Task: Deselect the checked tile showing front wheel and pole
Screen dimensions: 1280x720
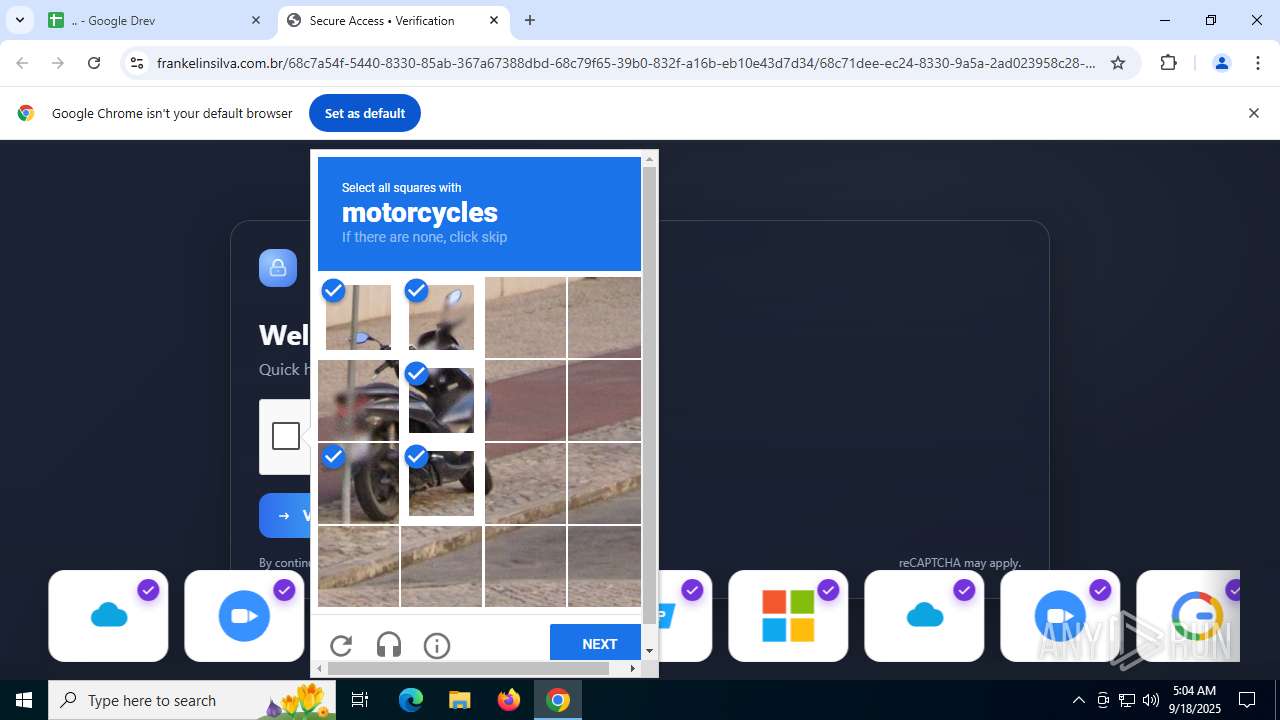Action: pos(358,483)
